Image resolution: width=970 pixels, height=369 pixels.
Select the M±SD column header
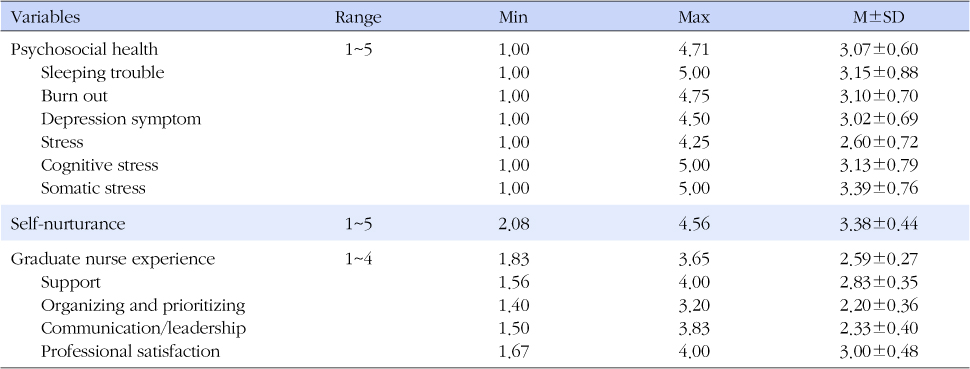pos(878,17)
